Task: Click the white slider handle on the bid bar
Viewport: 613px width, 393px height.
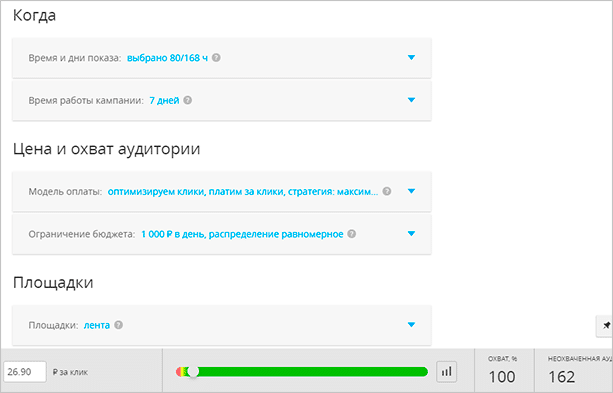Action: (193, 371)
